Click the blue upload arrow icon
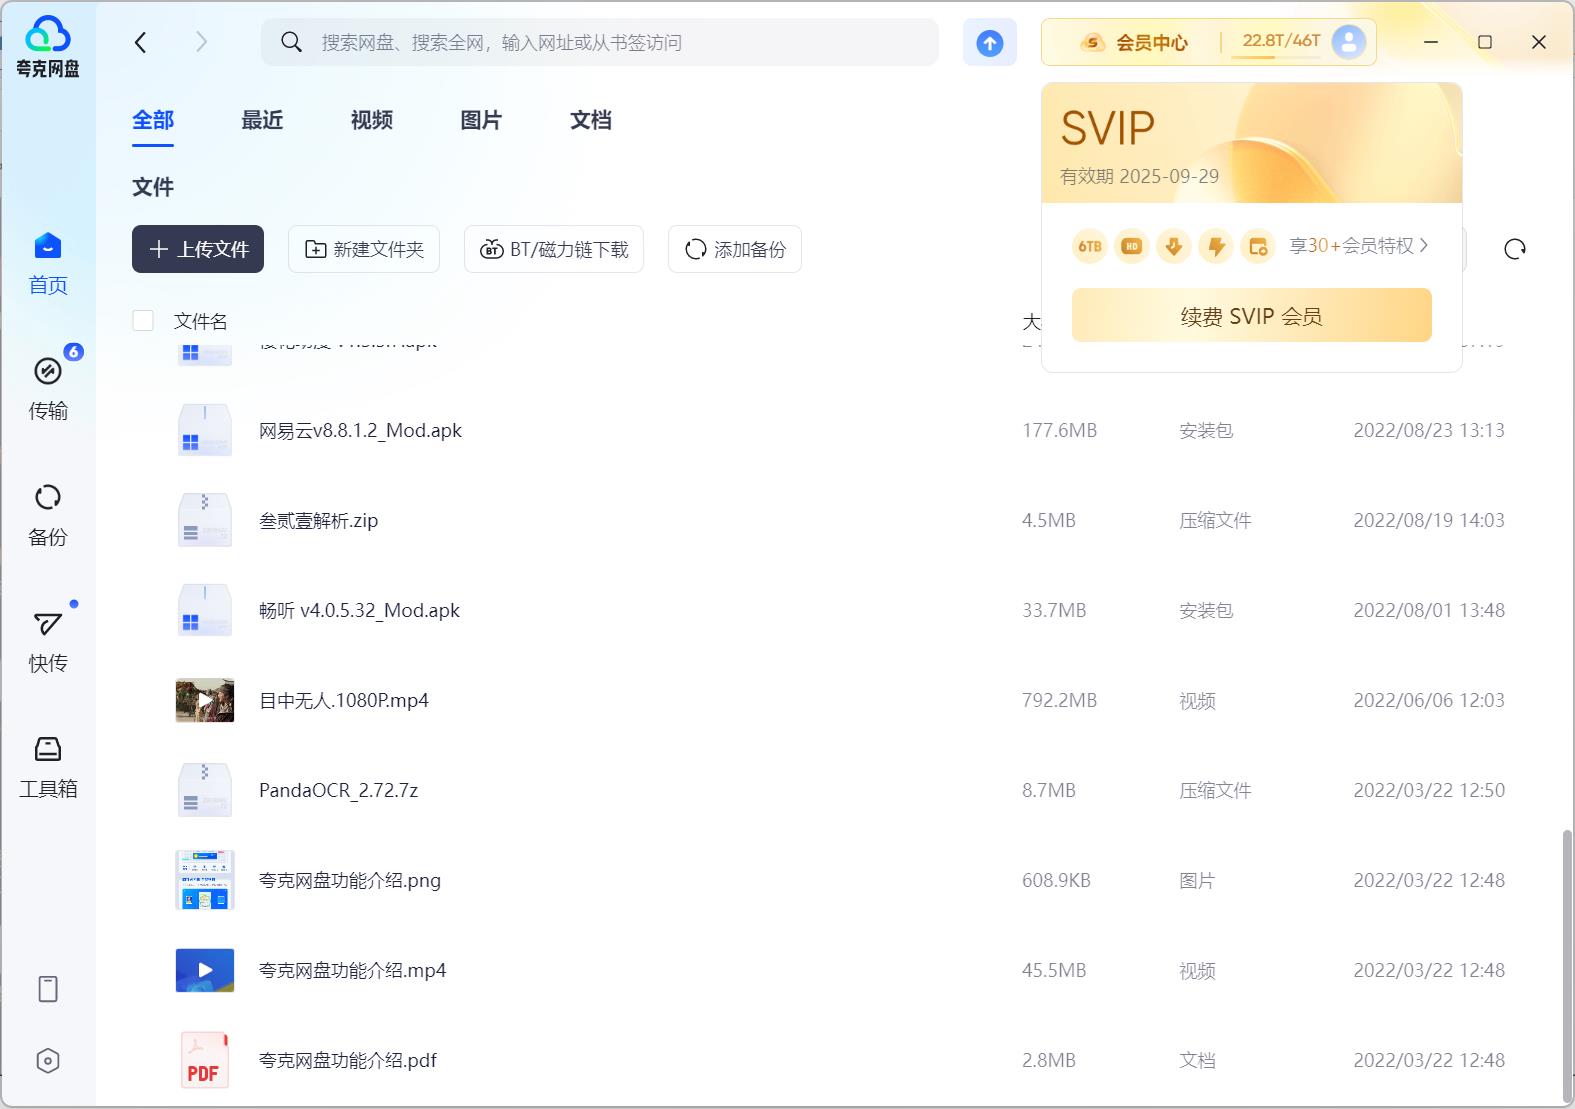This screenshot has height=1109, width=1575. pos(990,43)
